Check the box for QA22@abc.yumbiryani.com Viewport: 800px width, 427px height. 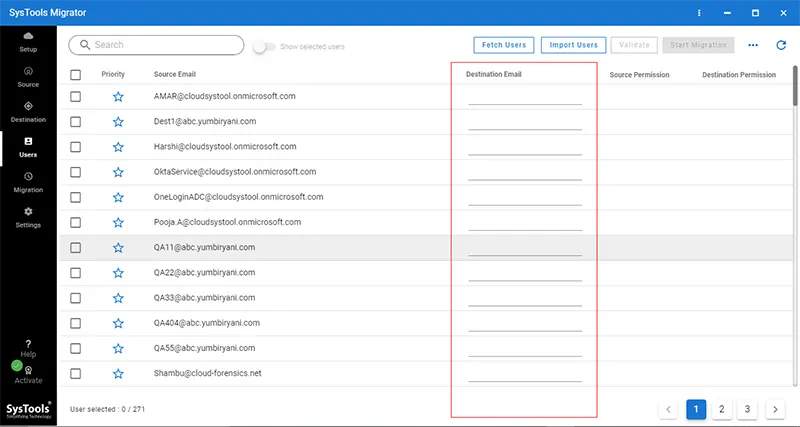tap(76, 273)
